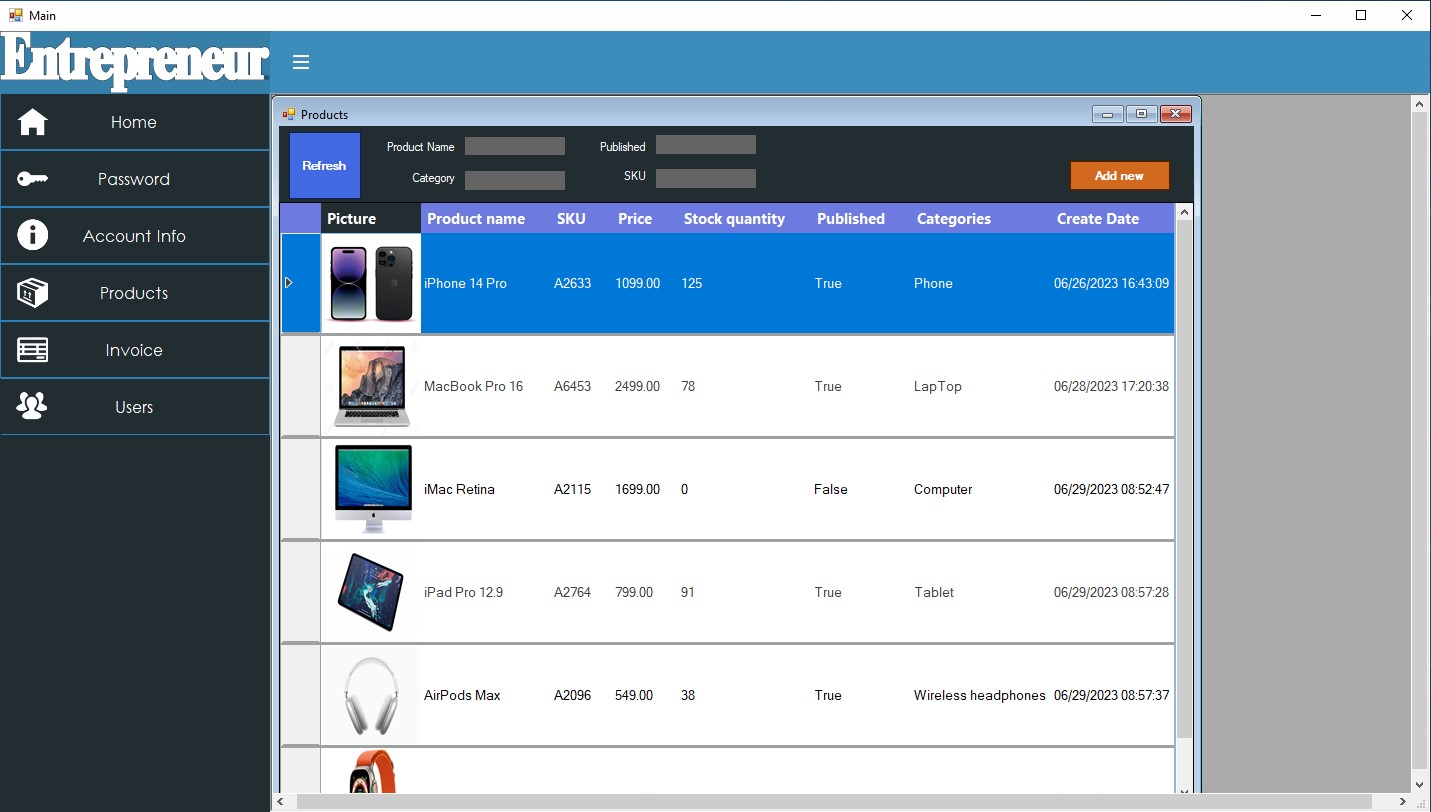Sort by the Categories column header
Image resolution: width=1431 pixels, height=812 pixels.
point(981,218)
